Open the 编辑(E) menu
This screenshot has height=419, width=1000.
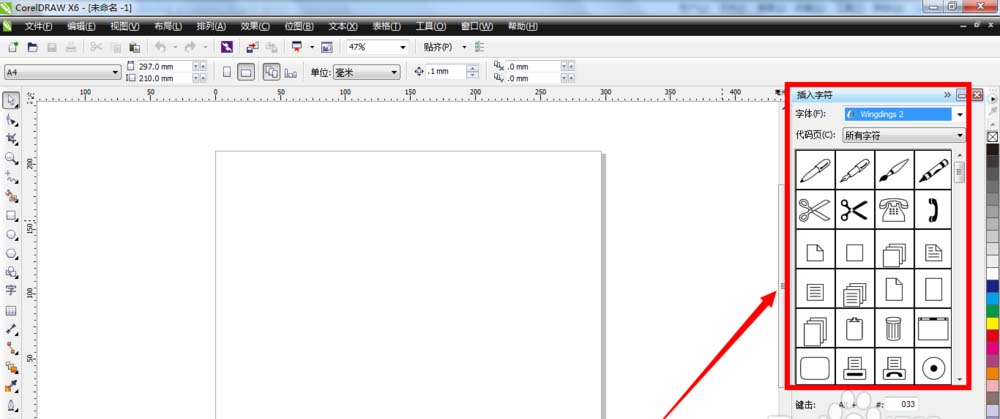82,26
